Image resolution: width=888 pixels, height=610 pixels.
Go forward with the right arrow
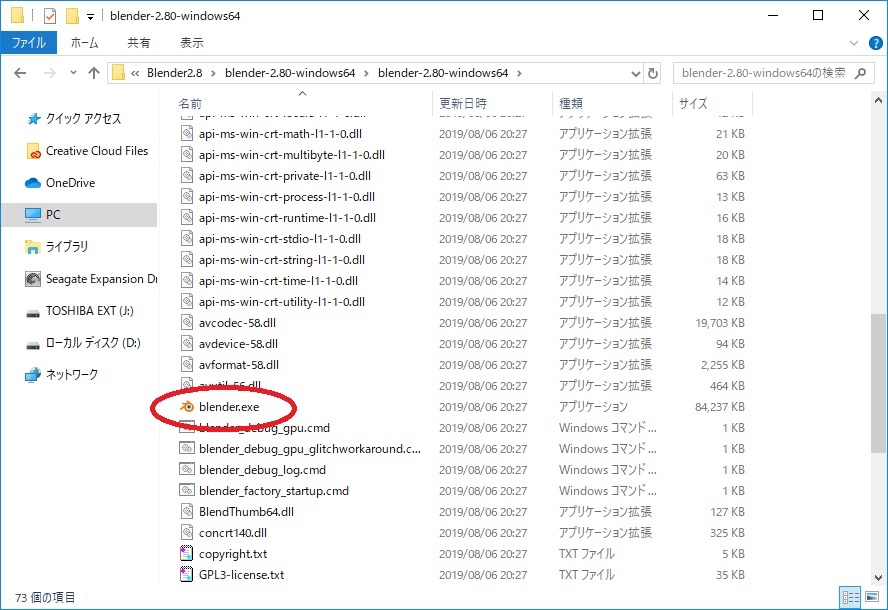click(x=50, y=73)
